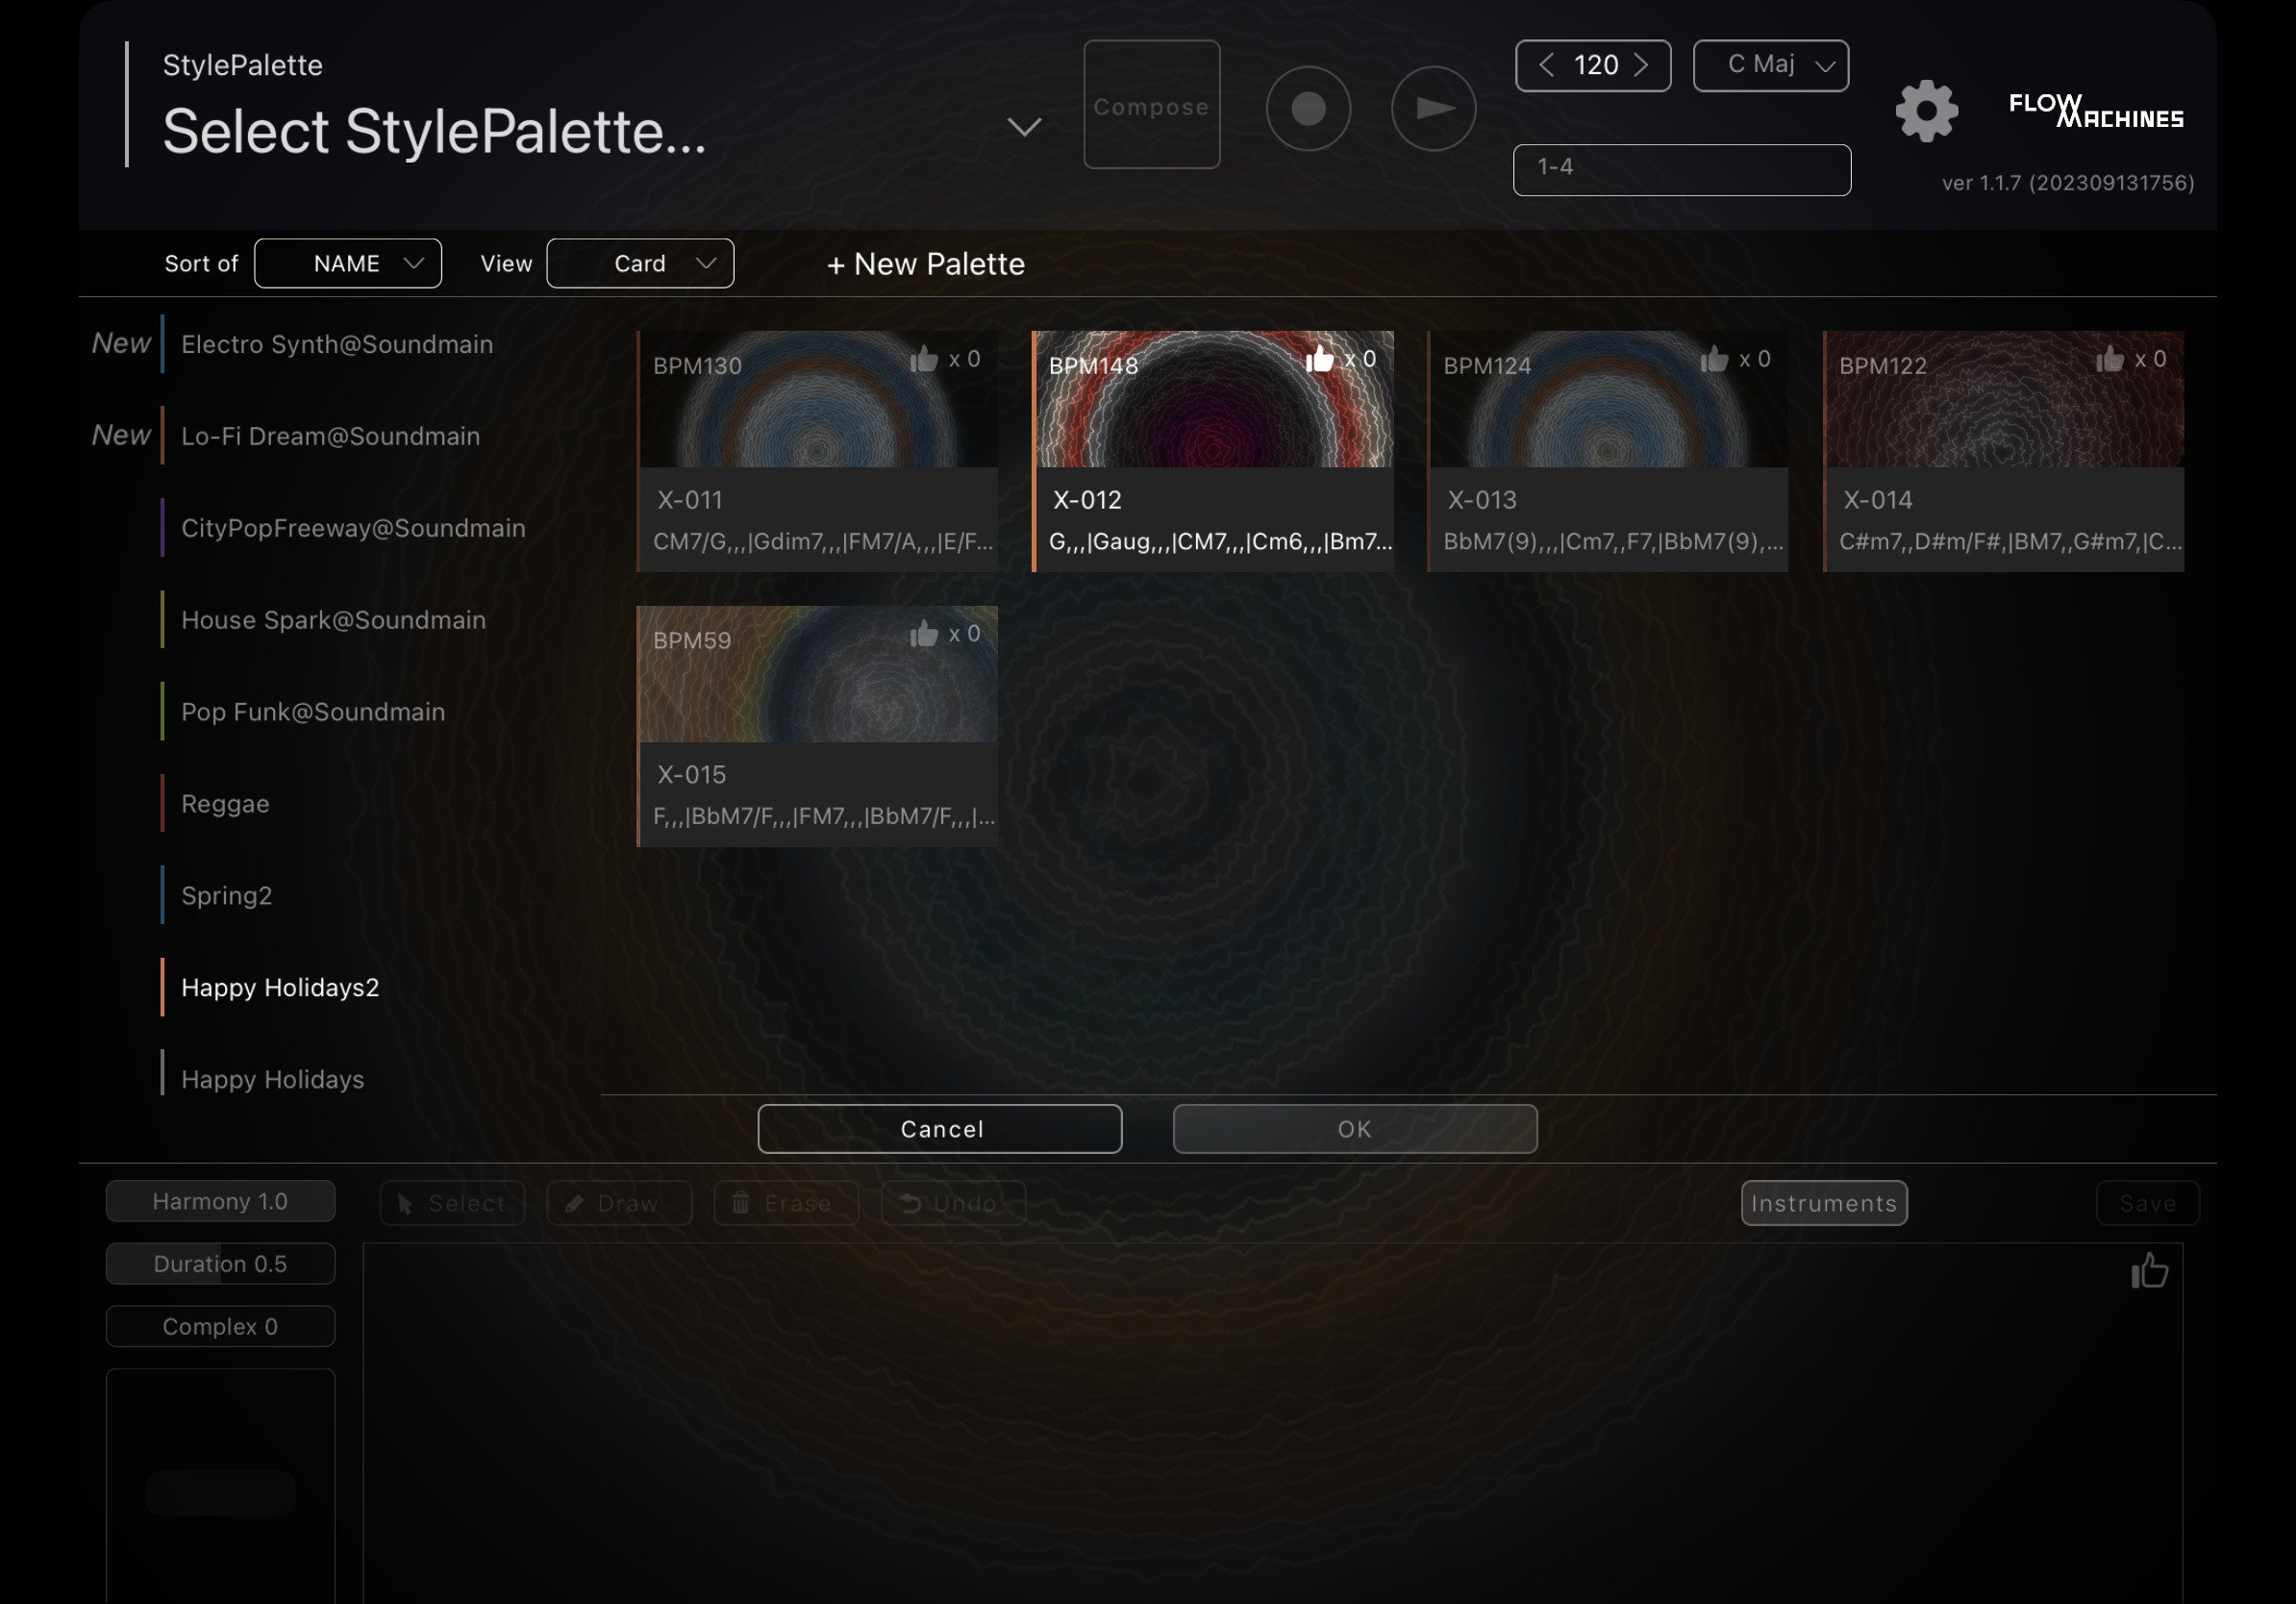2296x1604 pixels.
Task: Select Electro Synth@Soundmain palette
Action: pyautogui.click(x=337, y=344)
